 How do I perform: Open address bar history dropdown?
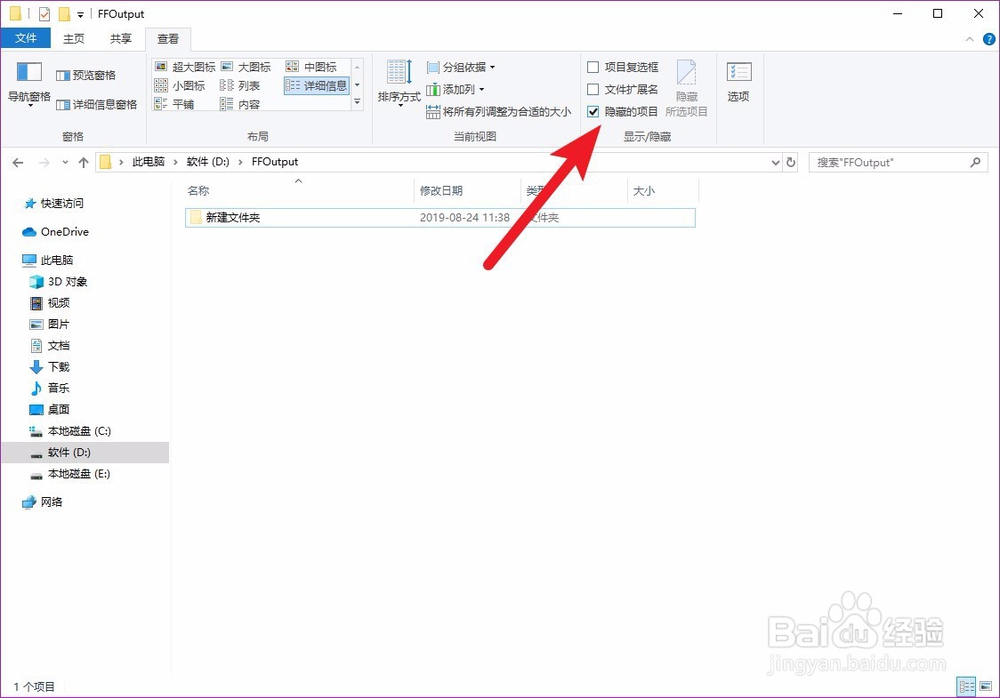point(776,163)
